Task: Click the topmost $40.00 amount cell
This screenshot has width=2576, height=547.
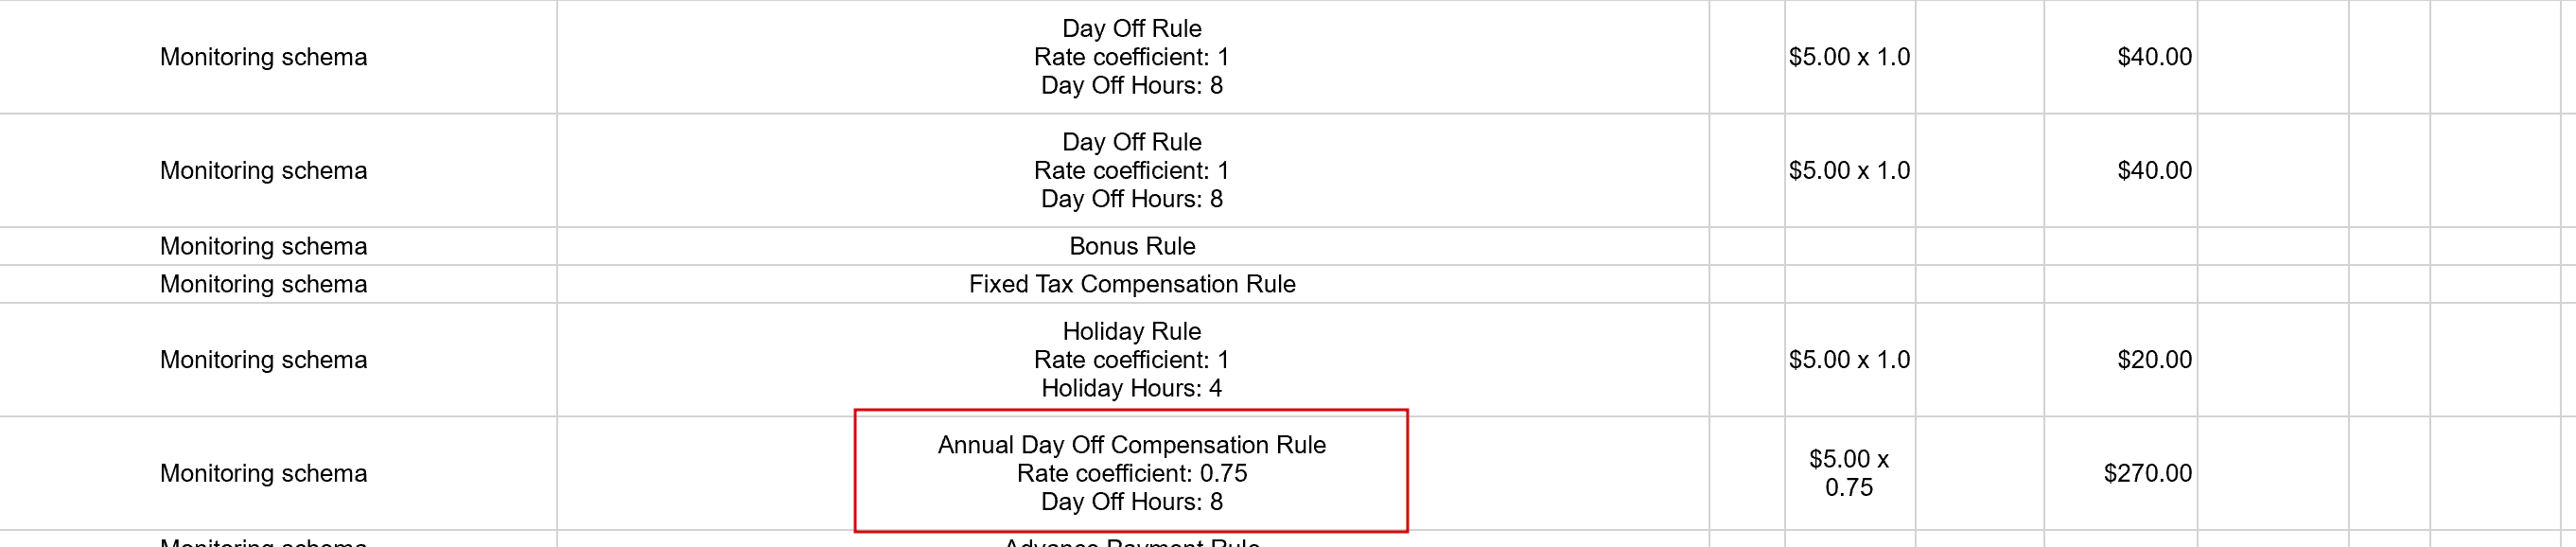Action: pyautogui.click(x=2153, y=57)
